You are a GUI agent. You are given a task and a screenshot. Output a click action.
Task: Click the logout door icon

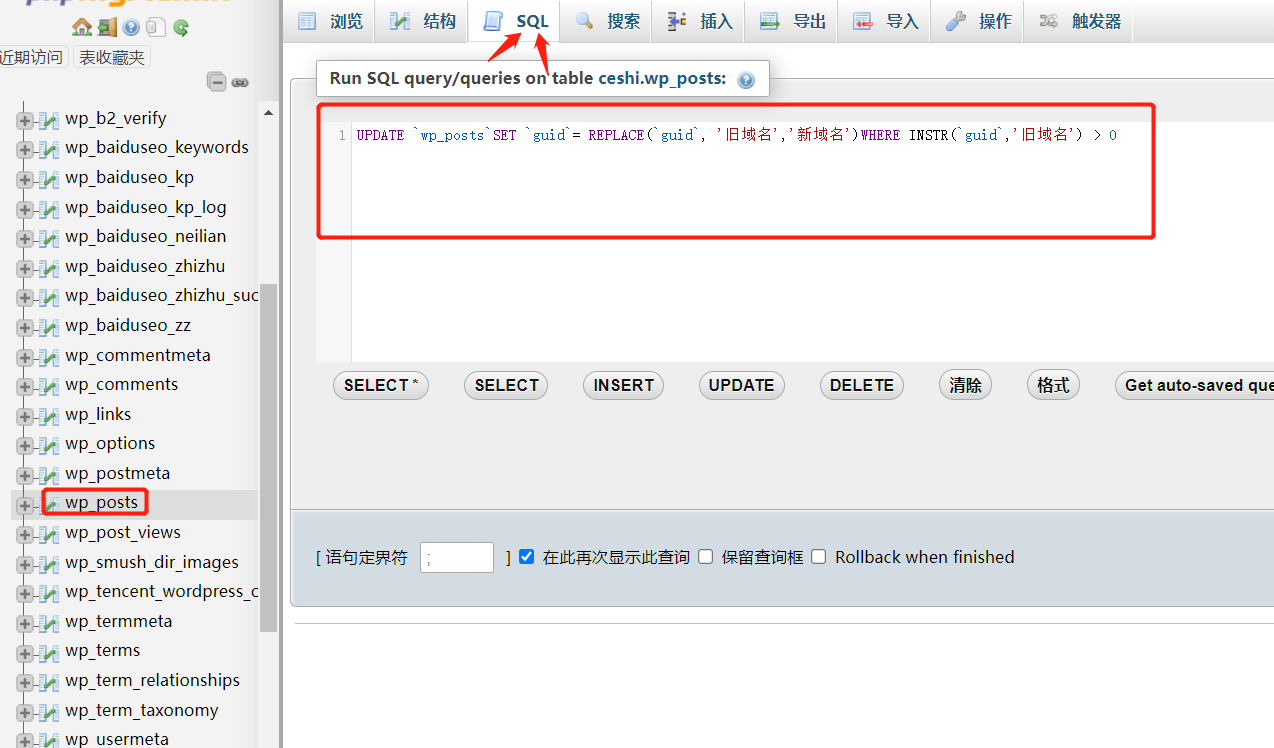click(106, 27)
